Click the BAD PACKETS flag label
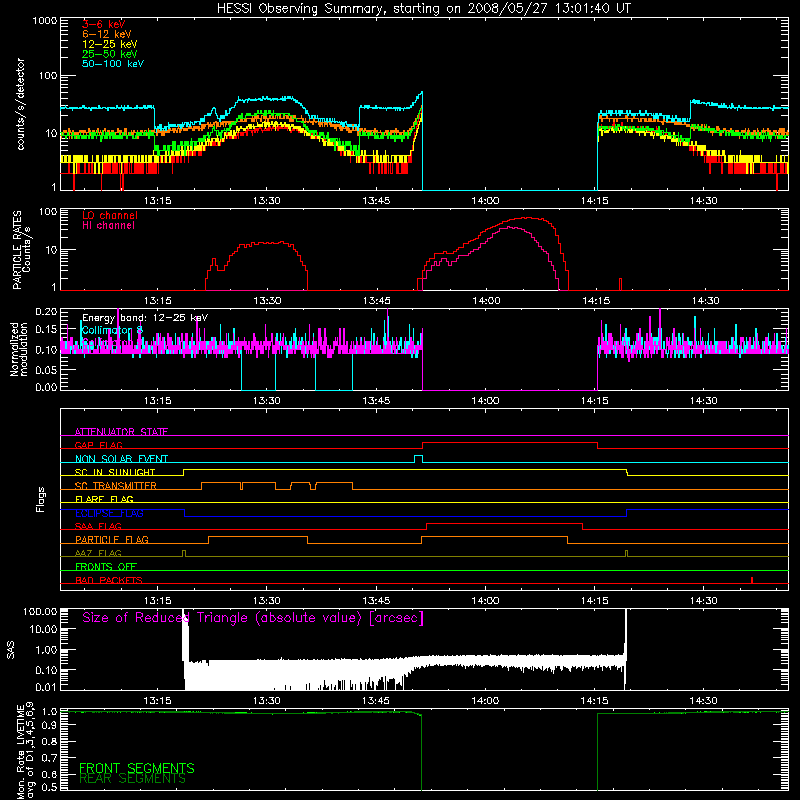This screenshot has height=800, width=800. (109, 580)
